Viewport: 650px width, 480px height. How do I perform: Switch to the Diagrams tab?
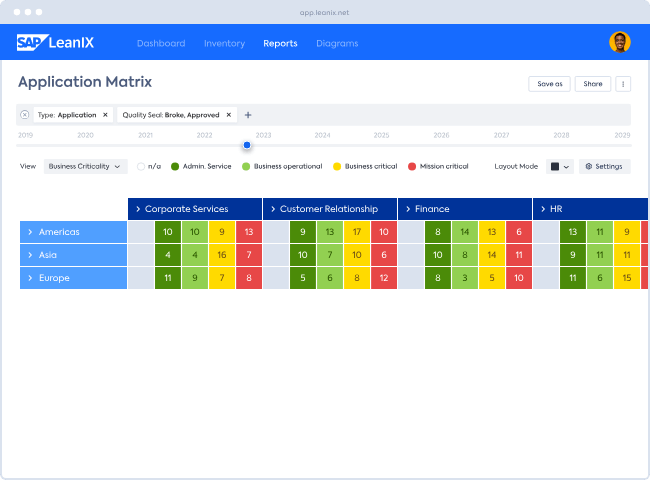(x=337, y=43)
